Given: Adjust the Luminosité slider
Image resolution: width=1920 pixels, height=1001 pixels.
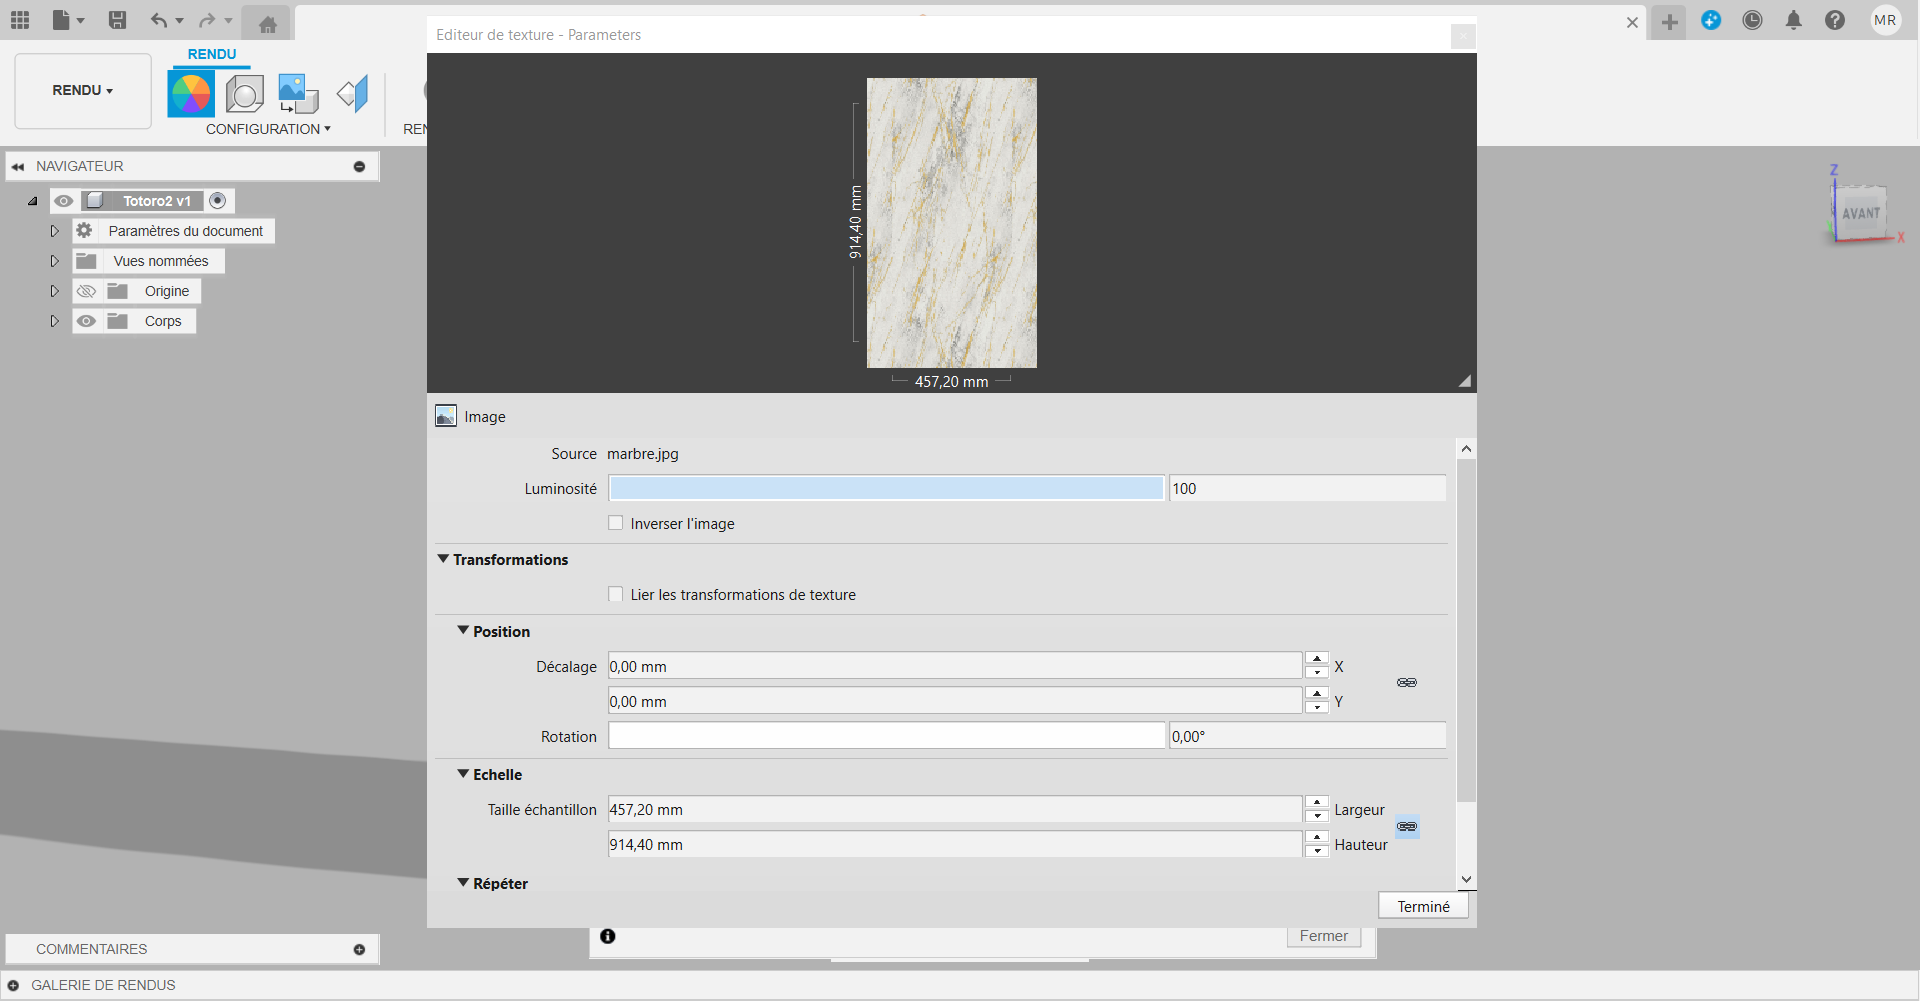Looking at the screenshot, I should point(886,488).
